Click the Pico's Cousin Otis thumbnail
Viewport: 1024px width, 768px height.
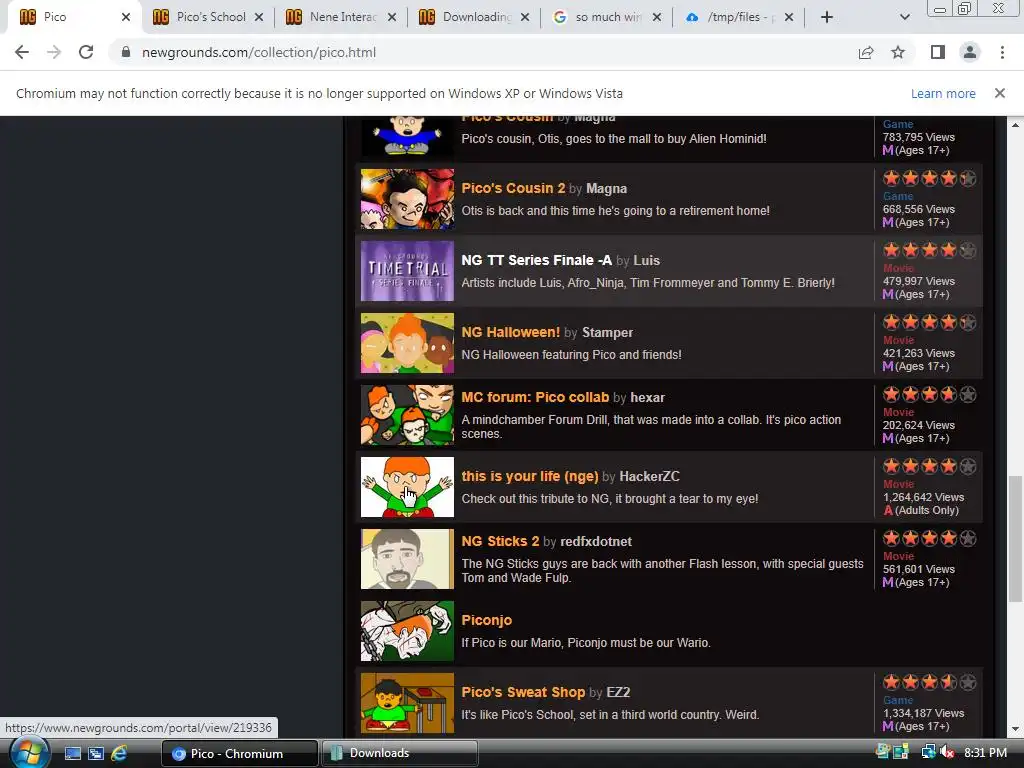coord(407,136)
